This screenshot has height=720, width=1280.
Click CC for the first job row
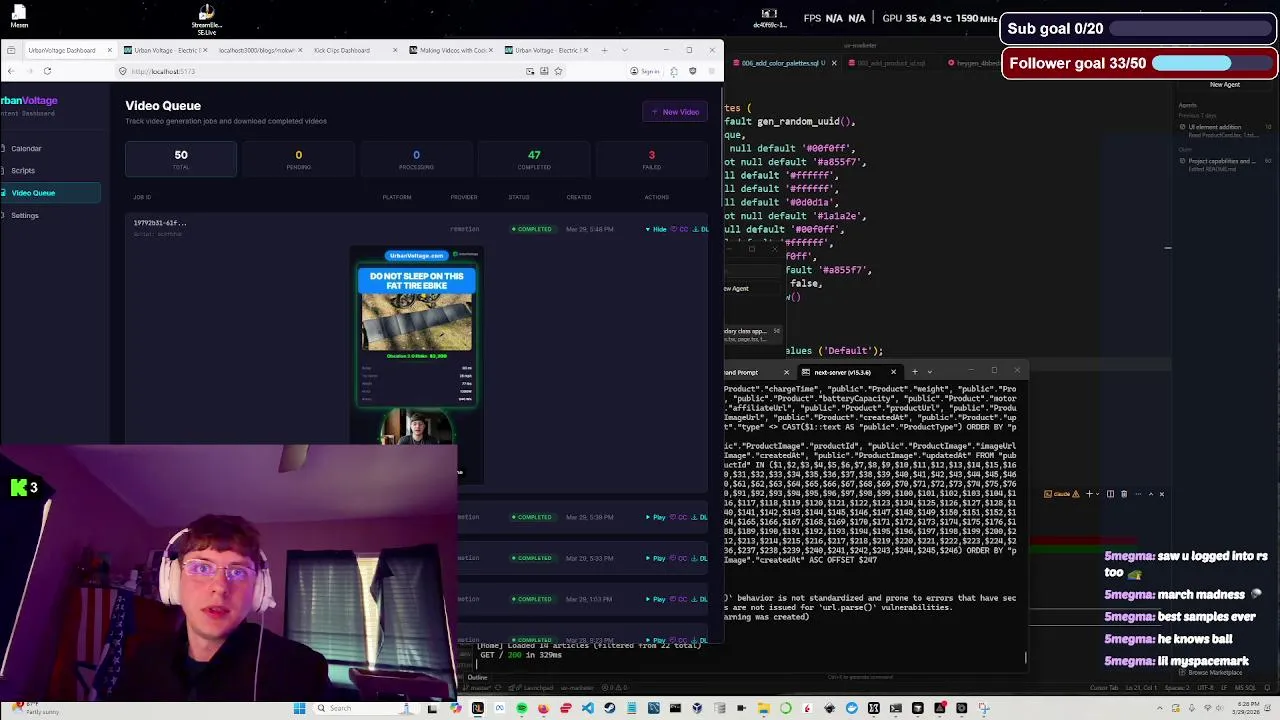point(681,229)
